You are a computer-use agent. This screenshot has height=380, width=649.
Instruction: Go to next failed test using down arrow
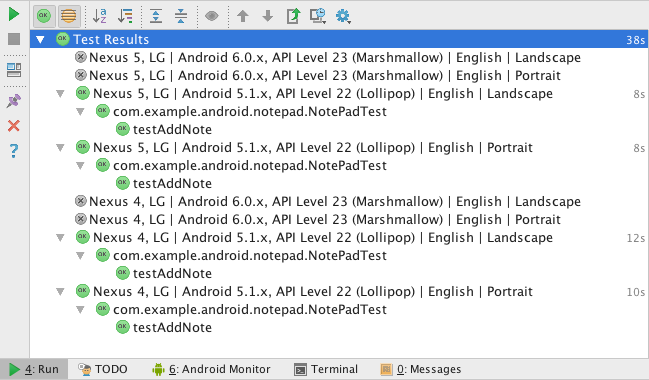[x=268, y=16]
